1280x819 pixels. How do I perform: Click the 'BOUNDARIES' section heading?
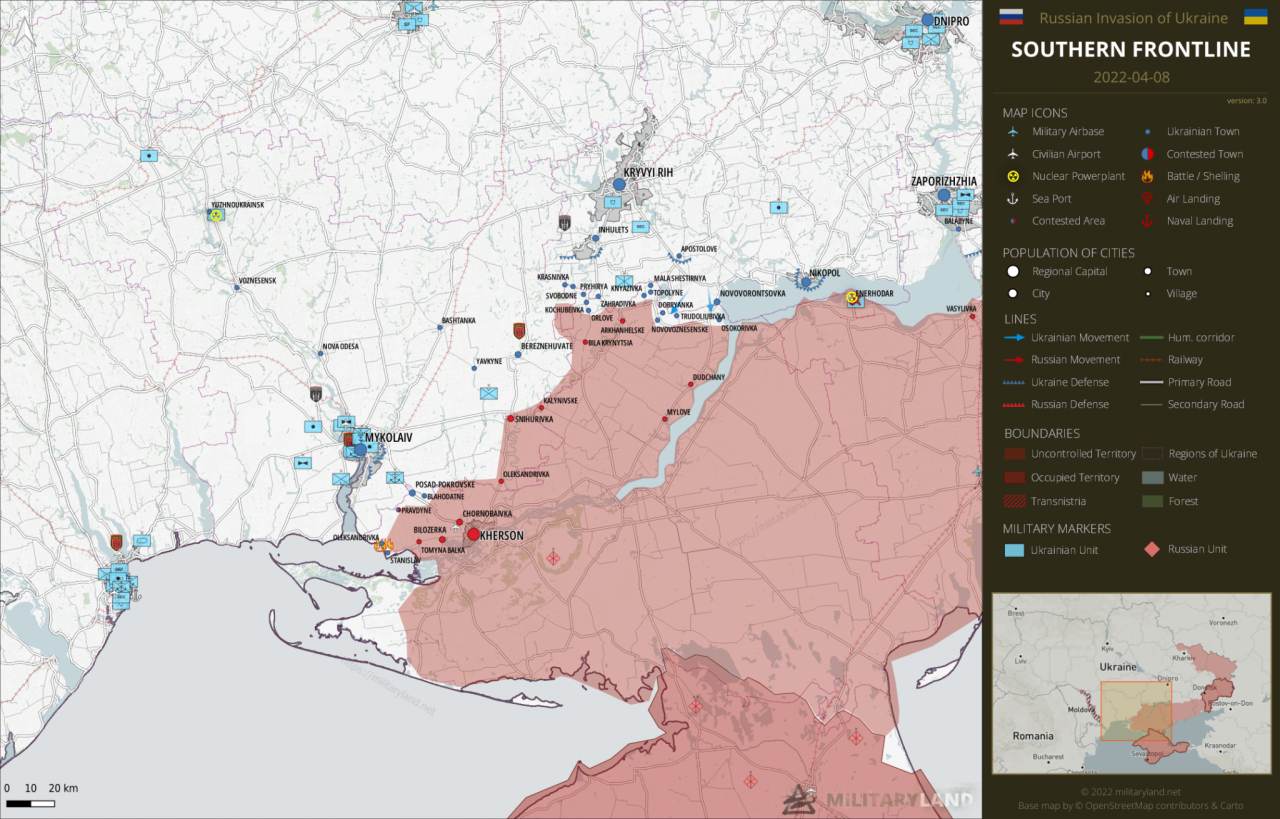(x=1041, y=434)
